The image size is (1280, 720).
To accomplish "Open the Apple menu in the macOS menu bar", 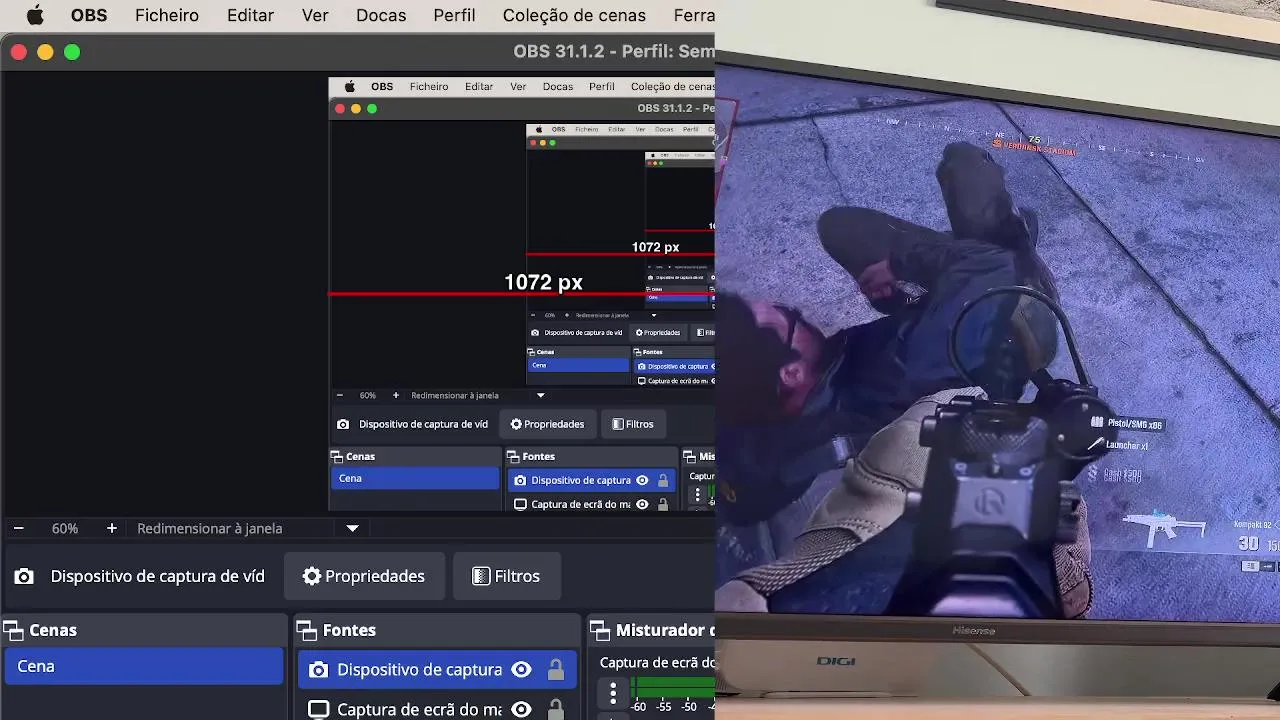I will tap(35, 15).
